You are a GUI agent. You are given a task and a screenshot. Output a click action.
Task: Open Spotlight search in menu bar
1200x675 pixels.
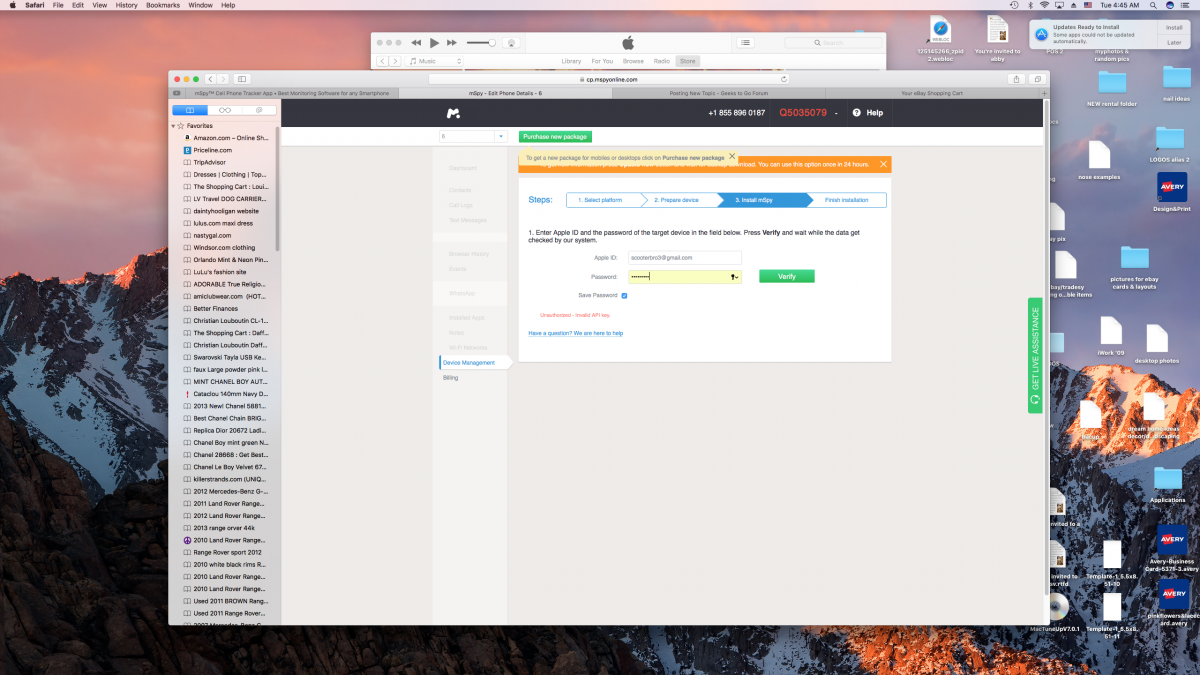click(x=1153, y=5)
